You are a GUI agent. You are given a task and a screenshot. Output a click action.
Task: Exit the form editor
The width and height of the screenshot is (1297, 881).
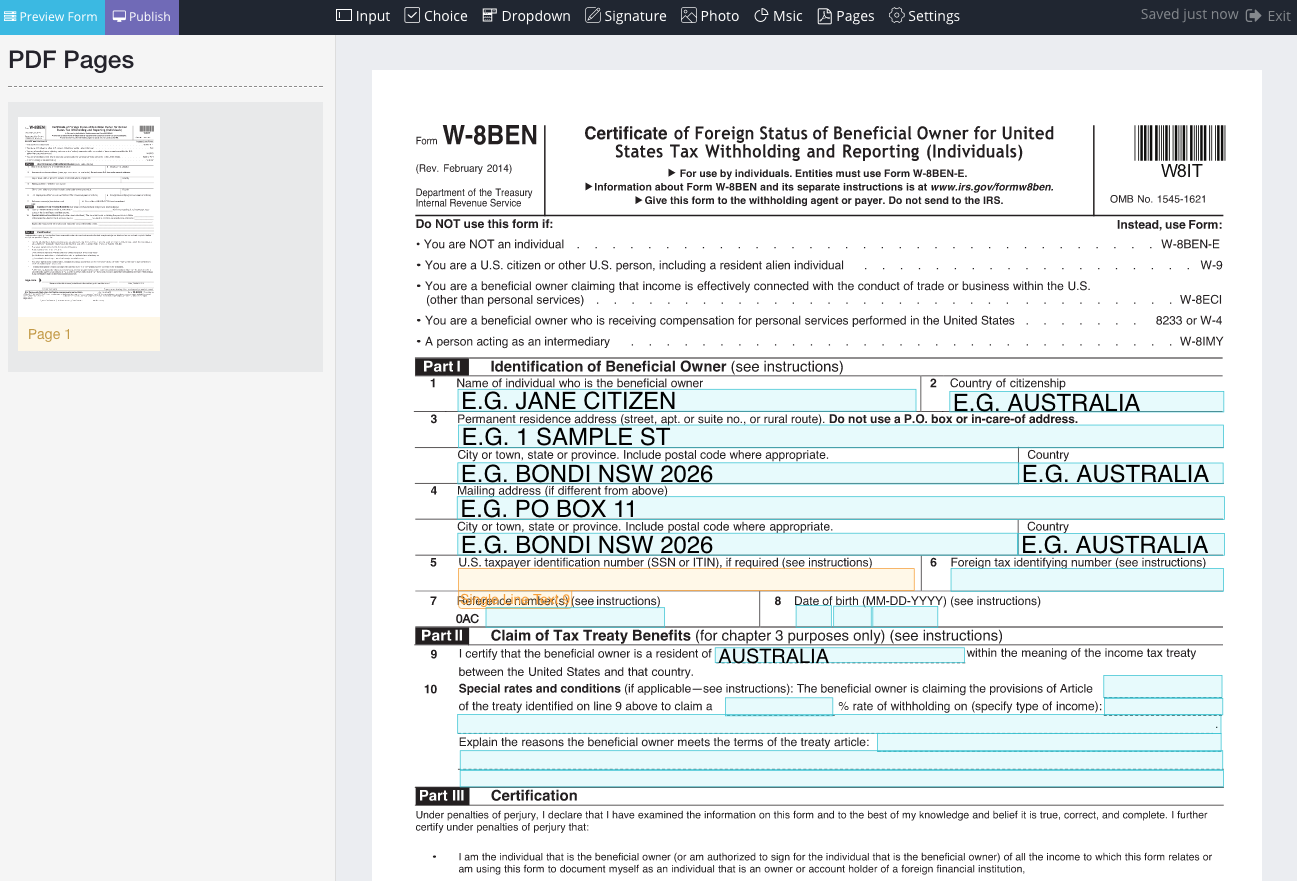pyautogui.click(x=1268, y=16)
